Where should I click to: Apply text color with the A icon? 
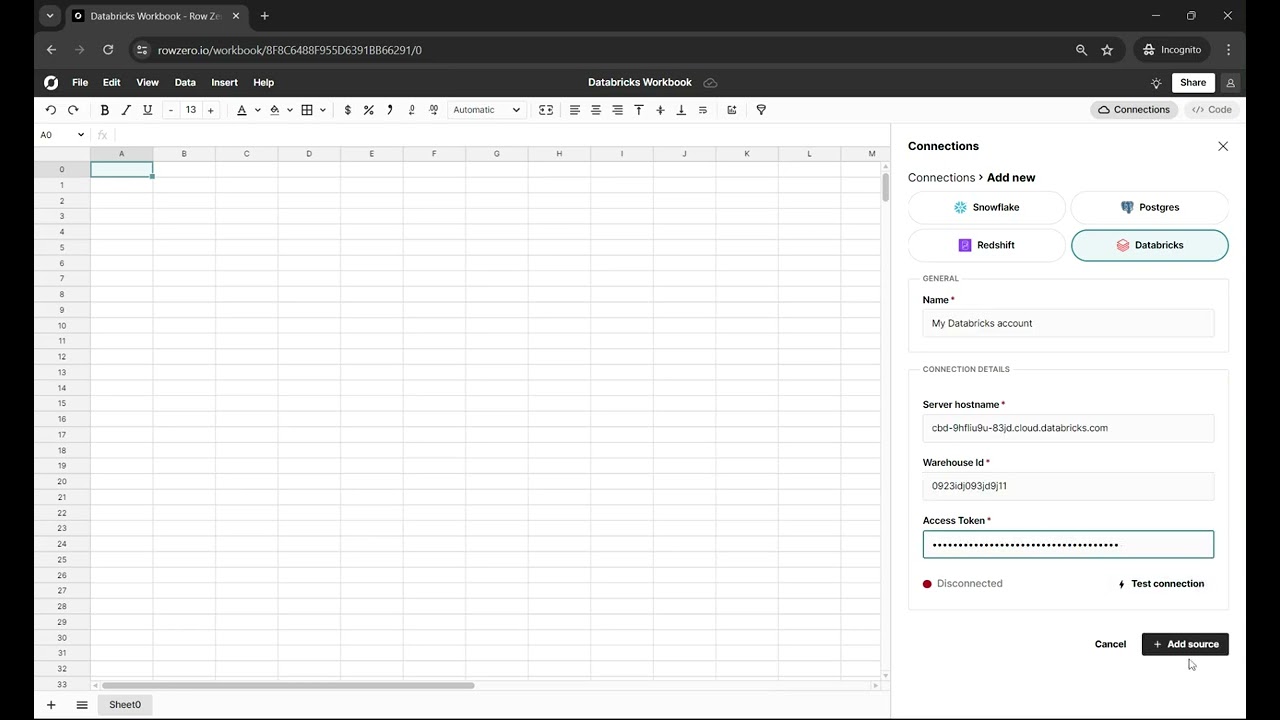point(242,110)
